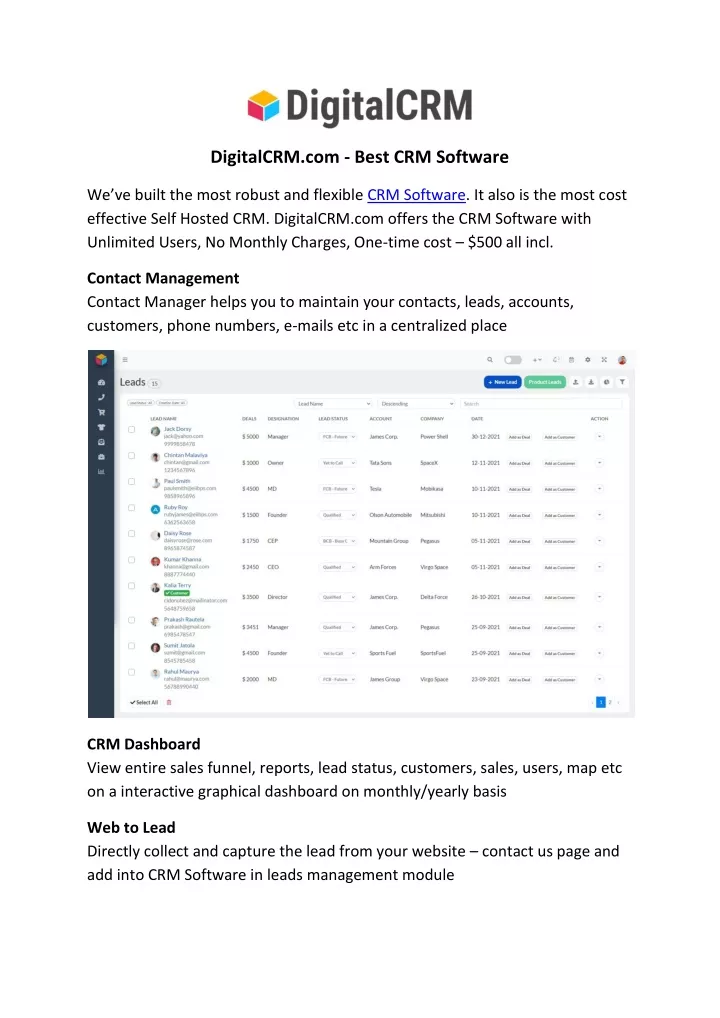Click the fullscreen expand icon in the top bar

pyautogui.click(x=604, y=360)
